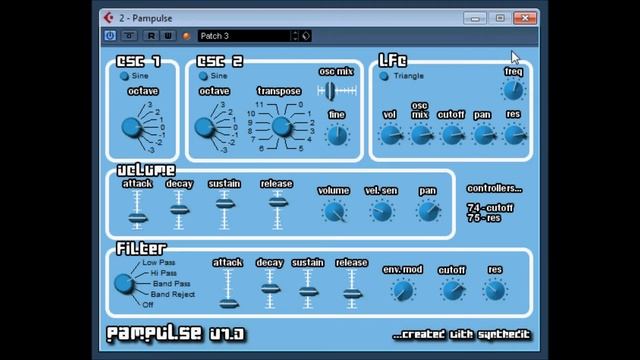Image resolution: width=640 pixels, height=360 pixels.
Task: Click '...created with synthedit' text
Action: tap(461, 335)
